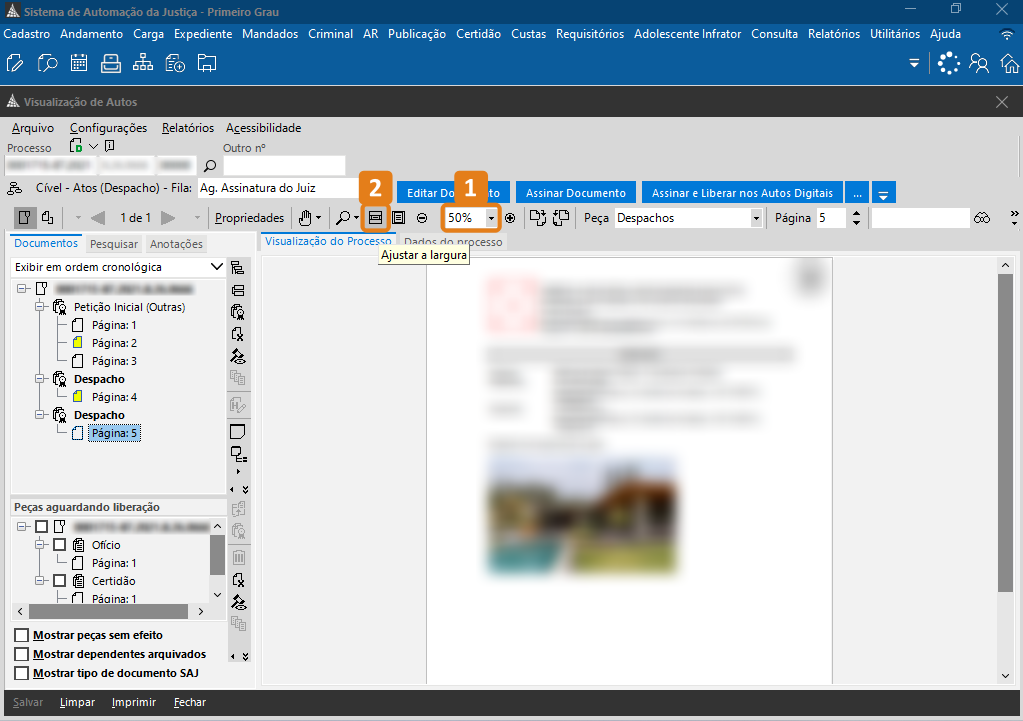This screenshot has height=721, width=1023.
Task: Click the edit document icon in main toolbar
Action: tap(14, 63)
